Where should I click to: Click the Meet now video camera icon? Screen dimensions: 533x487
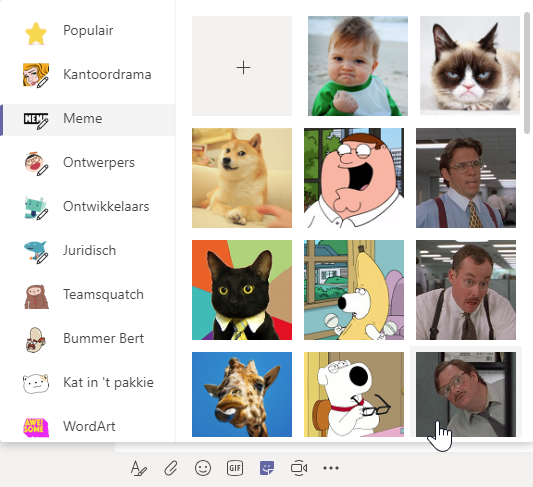[x=299, y=468]
